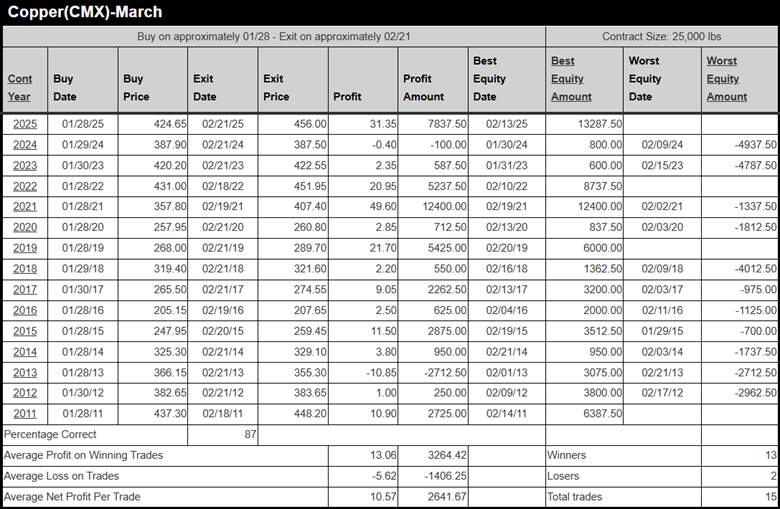780x509 pixels.
Task: Select average loss amount -1406.25
Action: tap(433, 476)
